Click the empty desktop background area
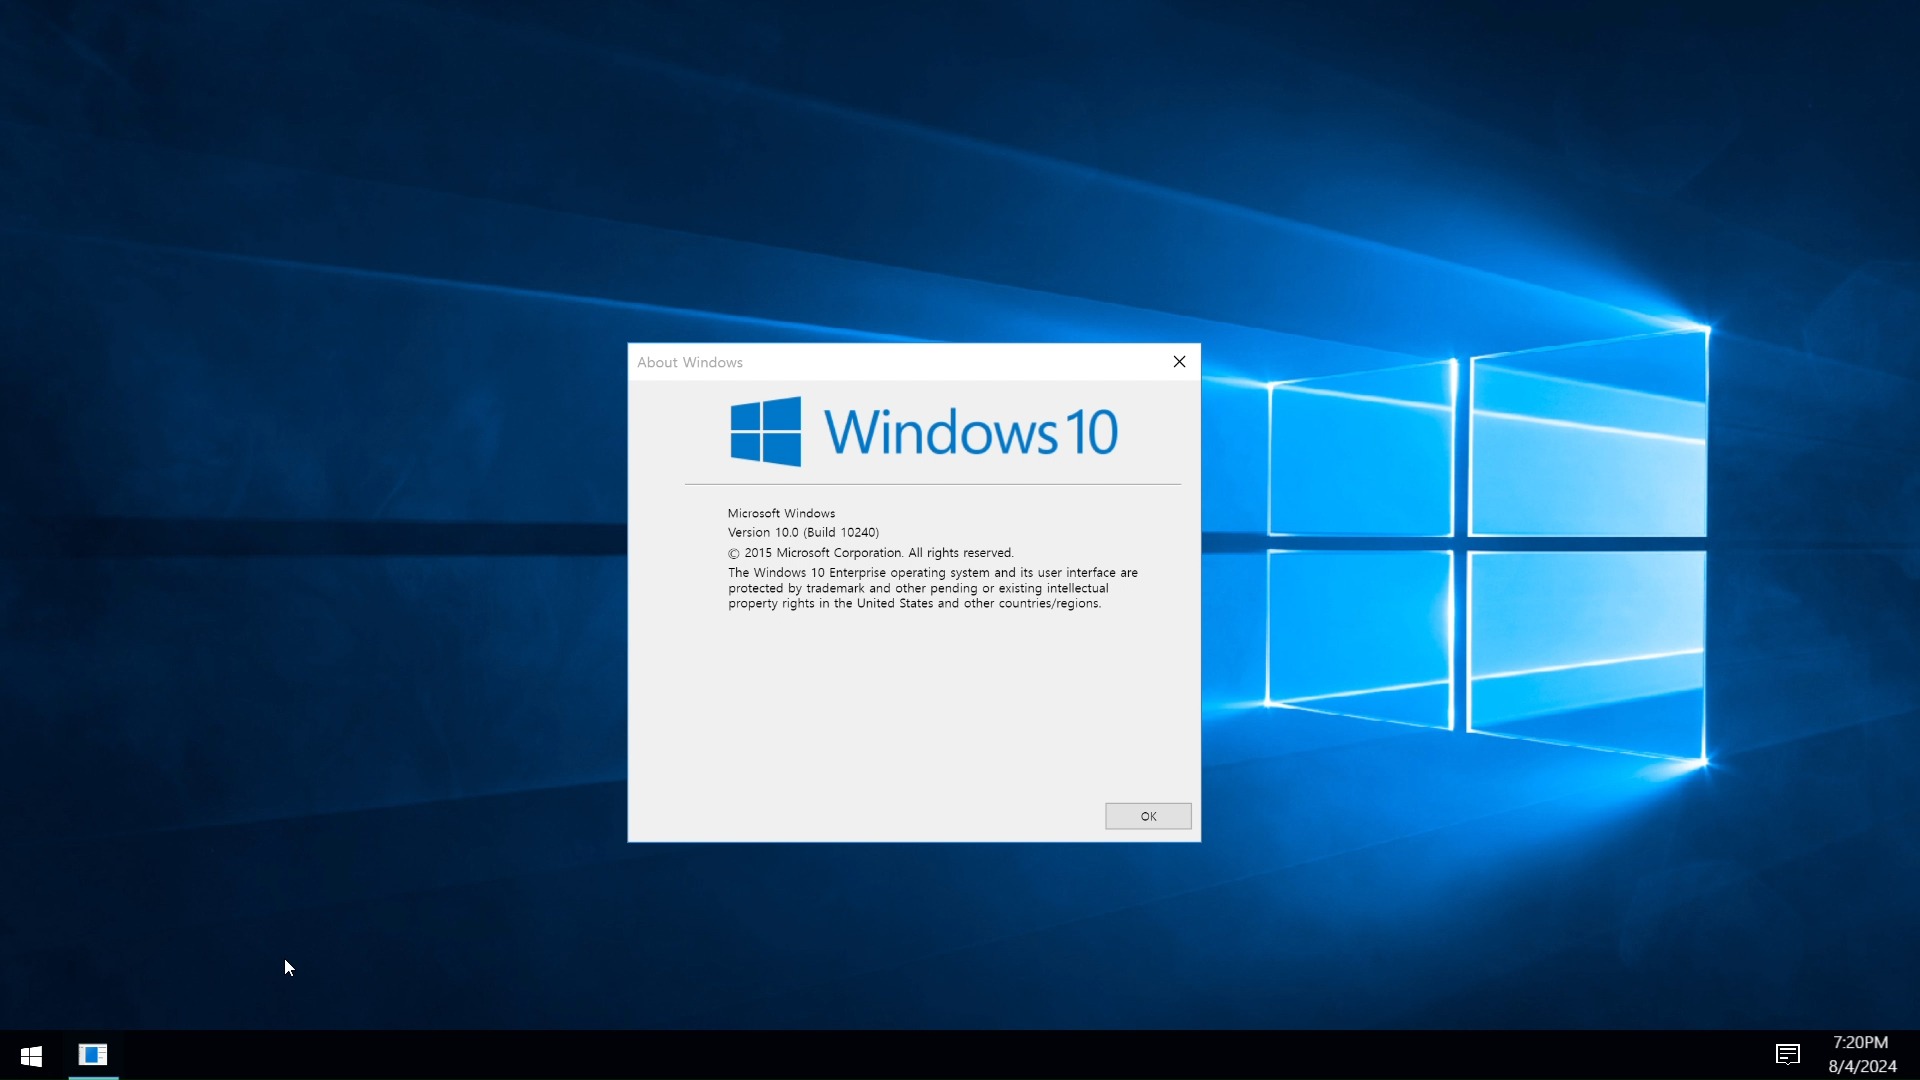 350,850
